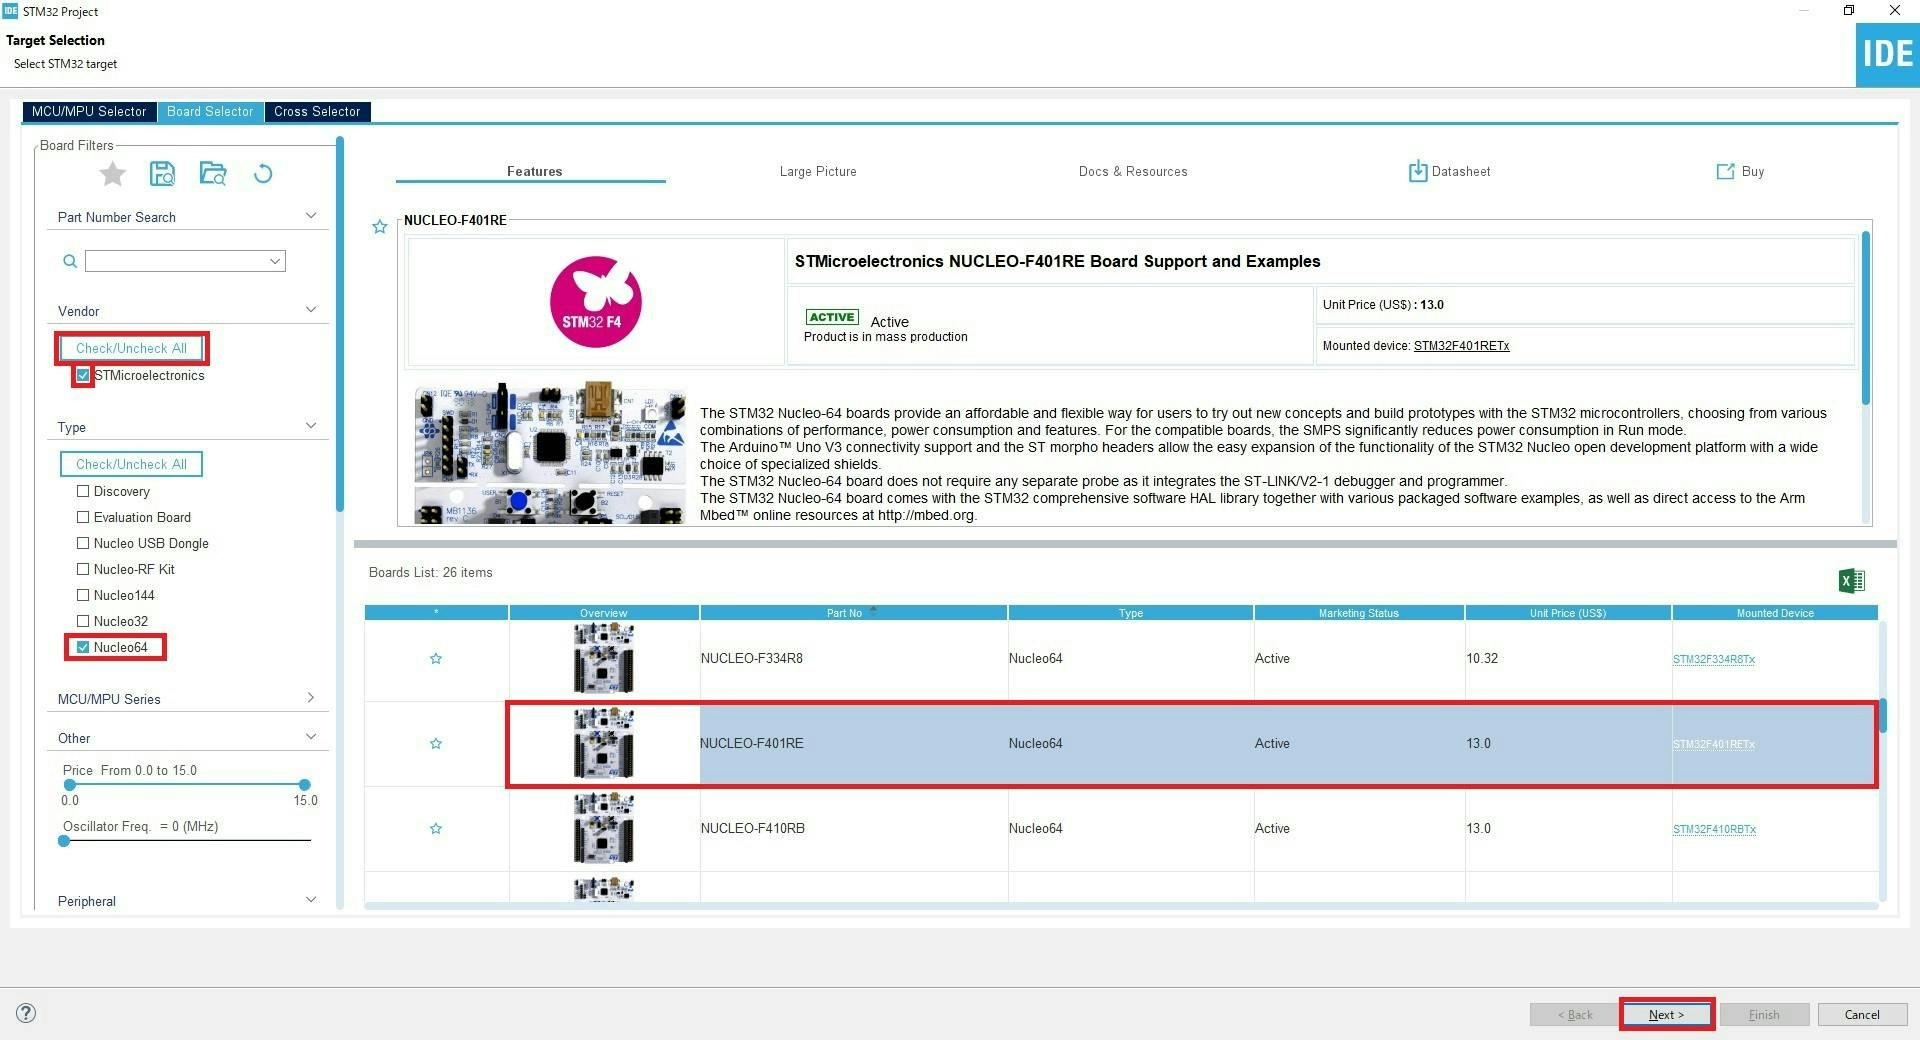Click the Buy external link icon
The image size is (1920, 1040).
1725,172
